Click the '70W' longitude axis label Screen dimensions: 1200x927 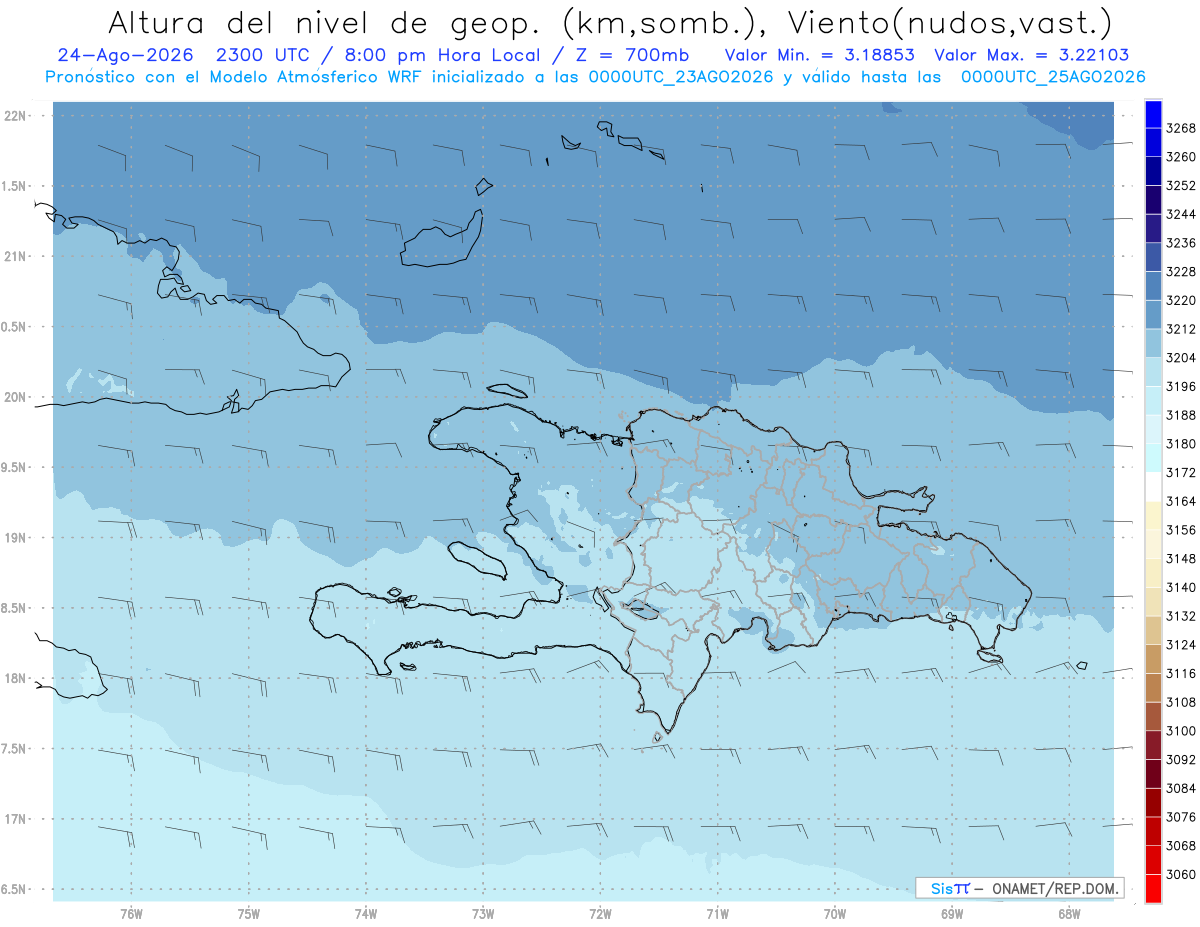835,913
